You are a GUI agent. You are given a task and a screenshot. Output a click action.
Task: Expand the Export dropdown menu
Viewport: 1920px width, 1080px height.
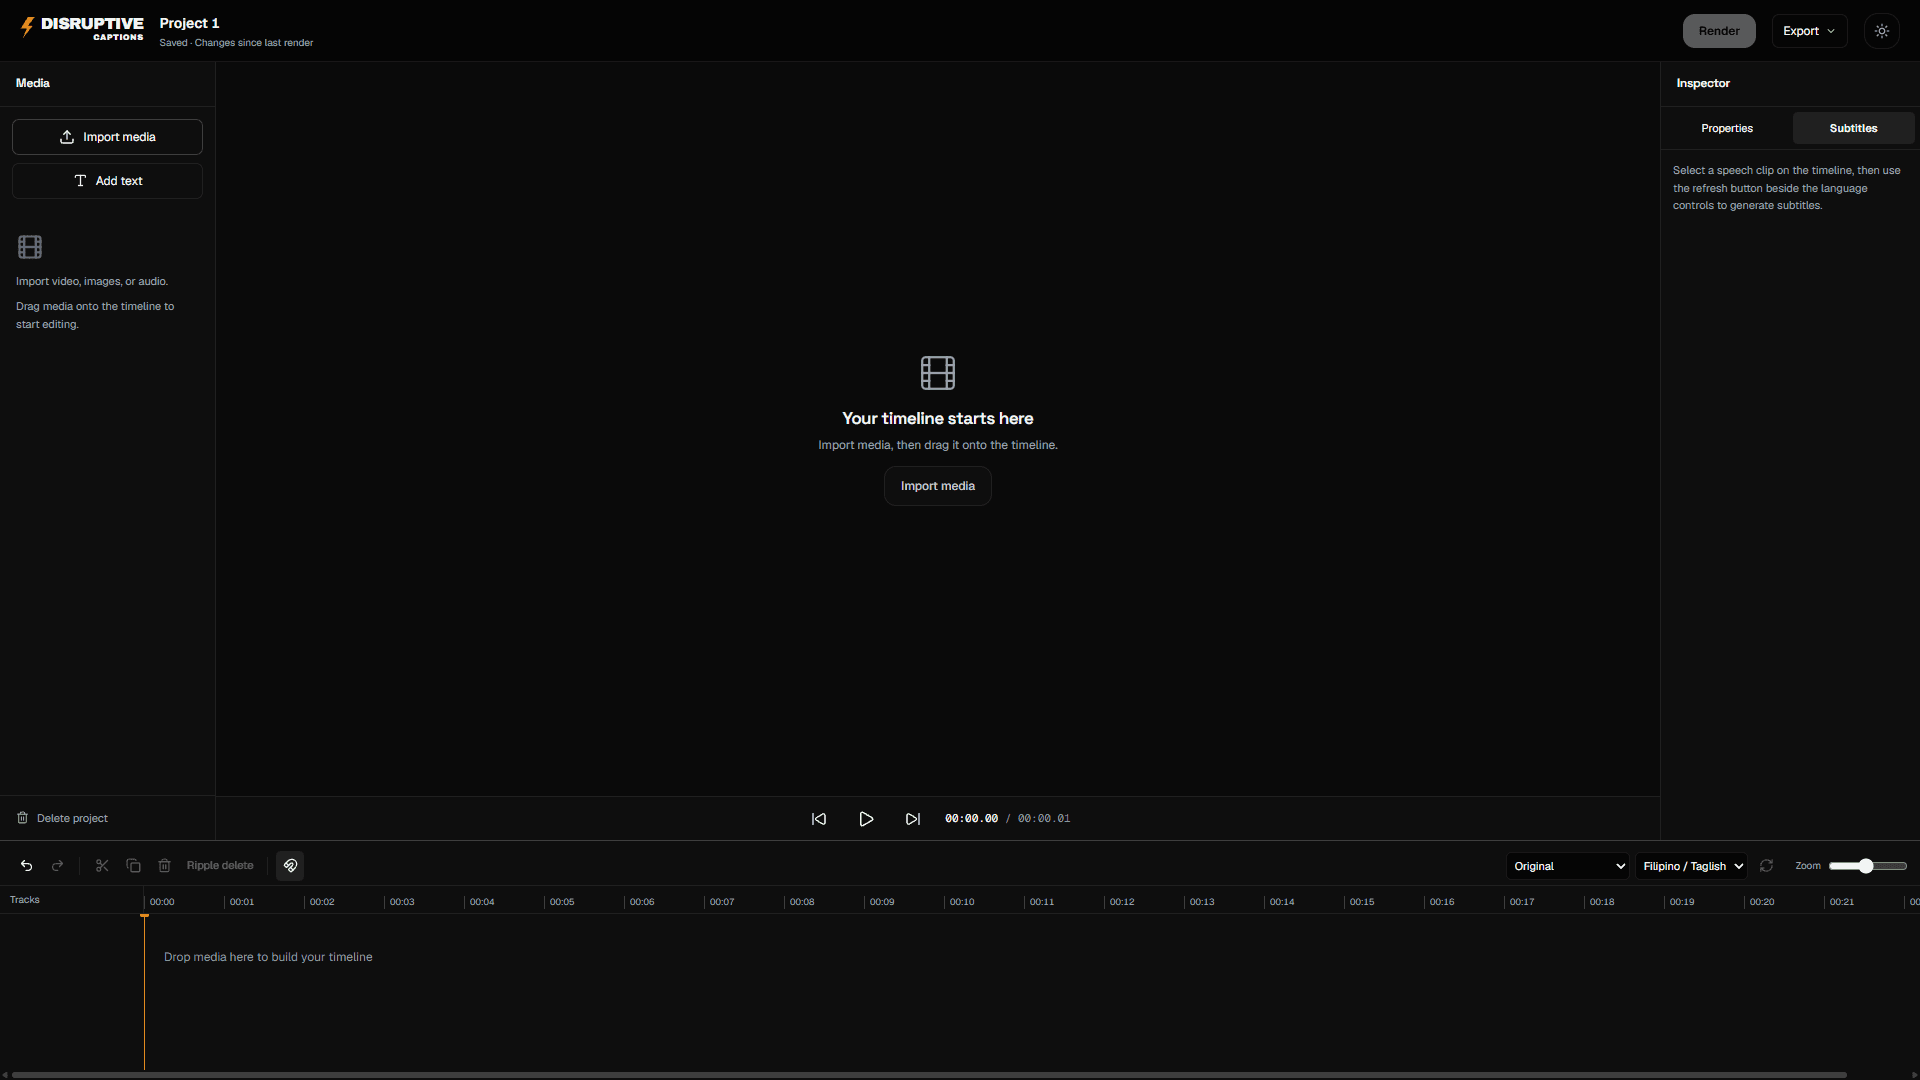[x=1809, y=31]
